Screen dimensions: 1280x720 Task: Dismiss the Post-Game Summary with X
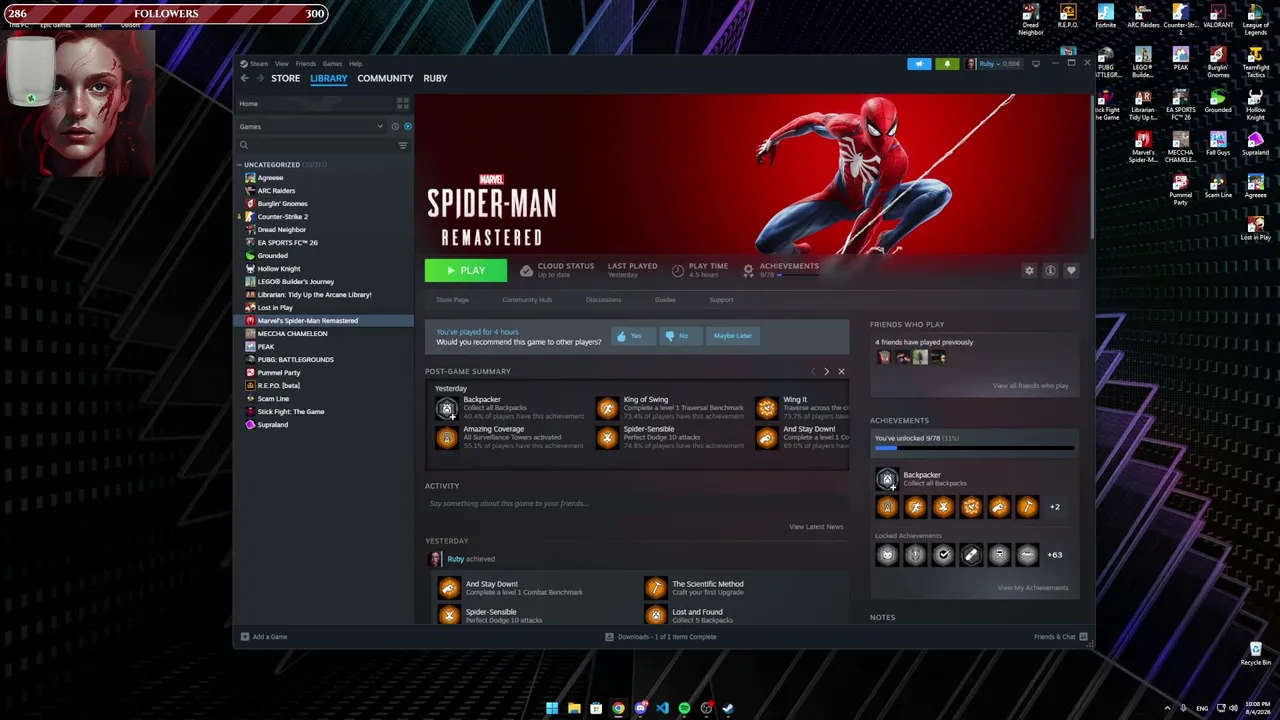[841, 371]
